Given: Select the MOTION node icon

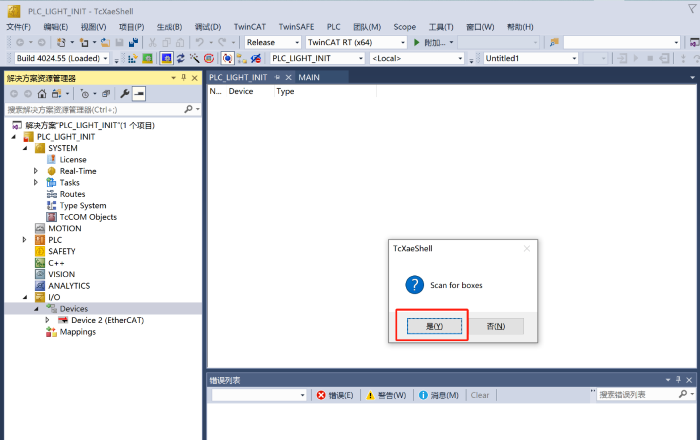Looking at the screenshot, I should pos(40,228).
